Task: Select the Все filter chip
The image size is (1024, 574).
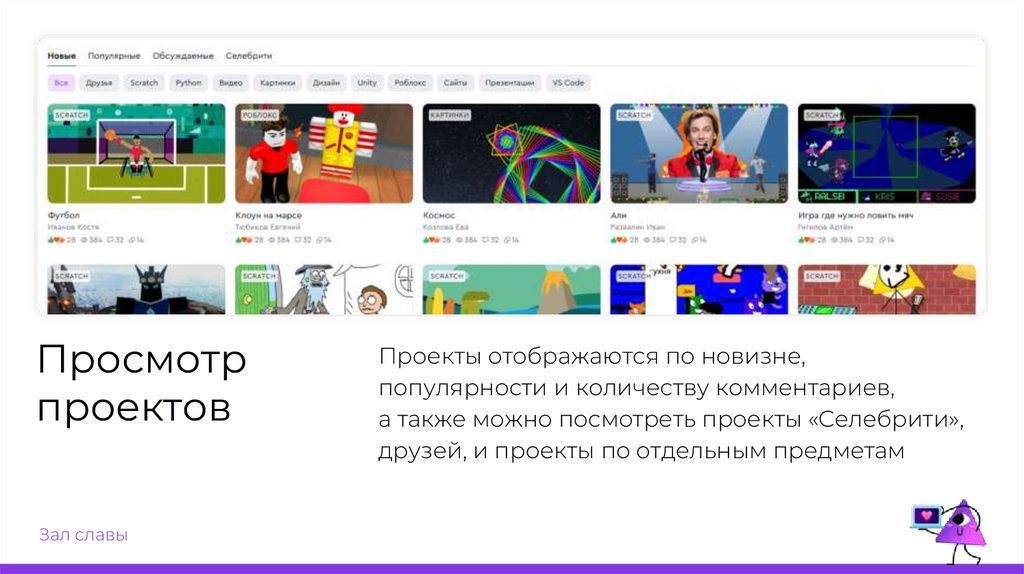Action: [61, 83]
